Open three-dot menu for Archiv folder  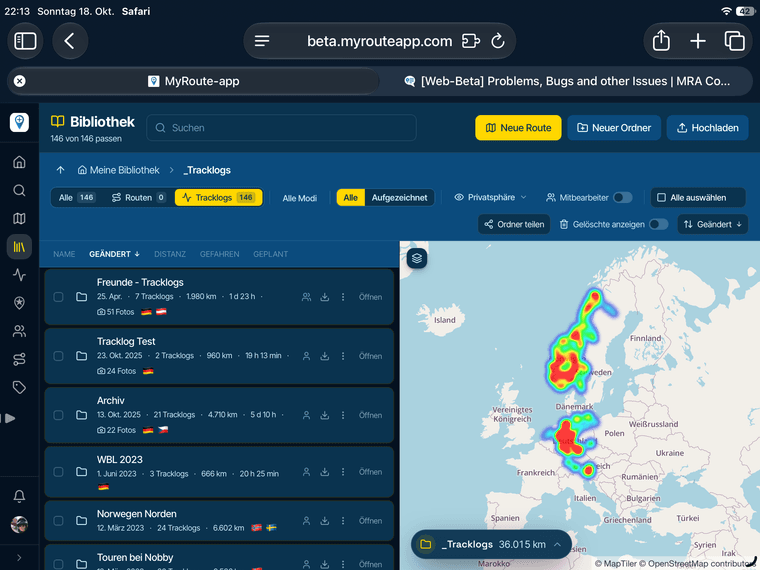click(343, 415)
